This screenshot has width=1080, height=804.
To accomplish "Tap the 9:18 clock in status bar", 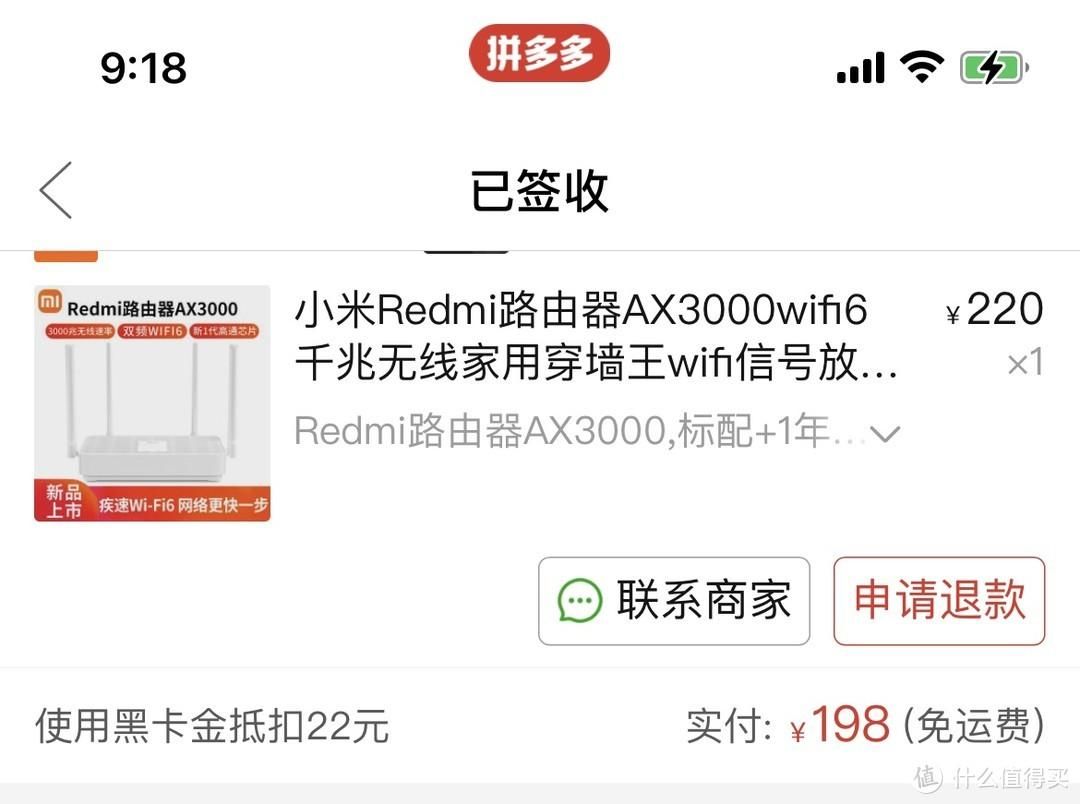I will click(143, 68).
